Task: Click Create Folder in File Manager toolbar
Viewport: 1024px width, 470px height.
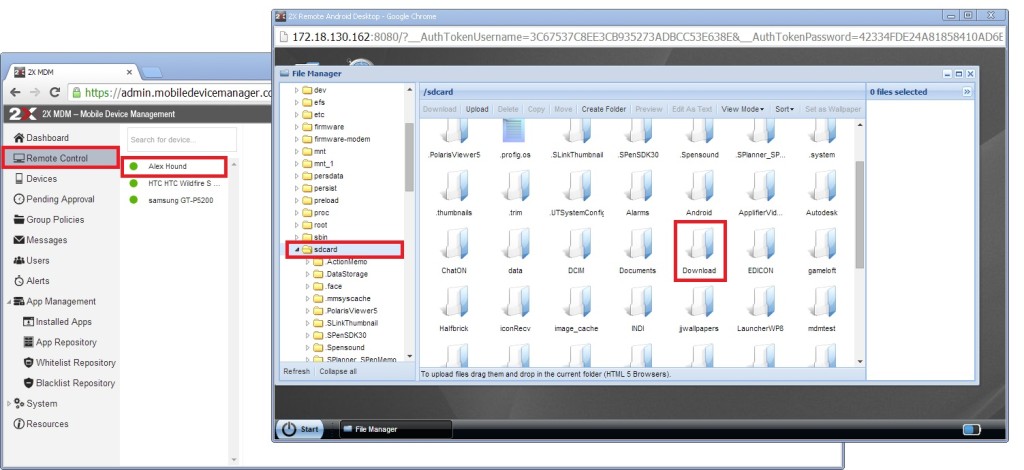Action: pos(603,109)
